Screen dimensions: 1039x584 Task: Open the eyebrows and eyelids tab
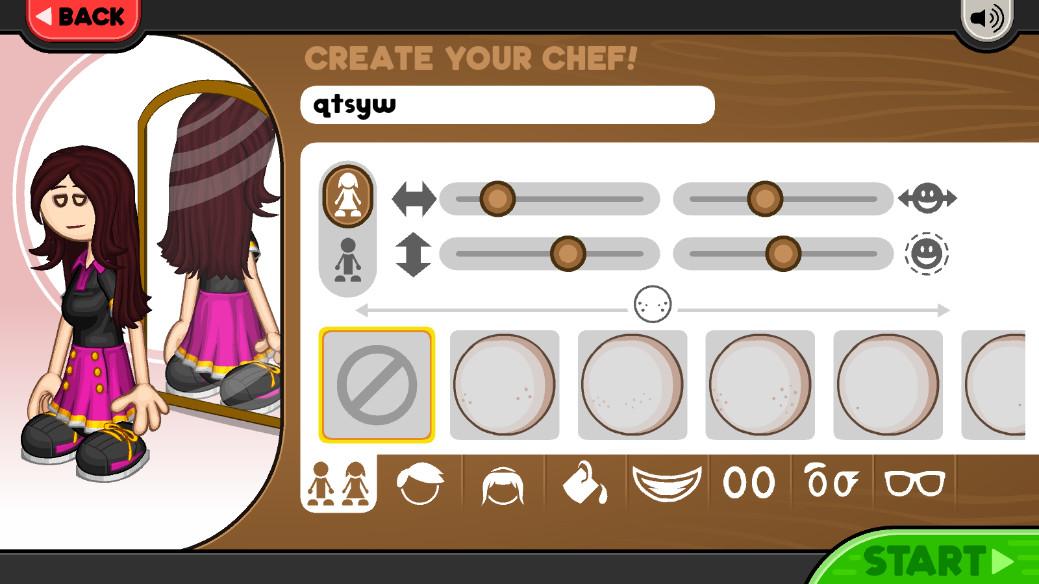(831, 481)
